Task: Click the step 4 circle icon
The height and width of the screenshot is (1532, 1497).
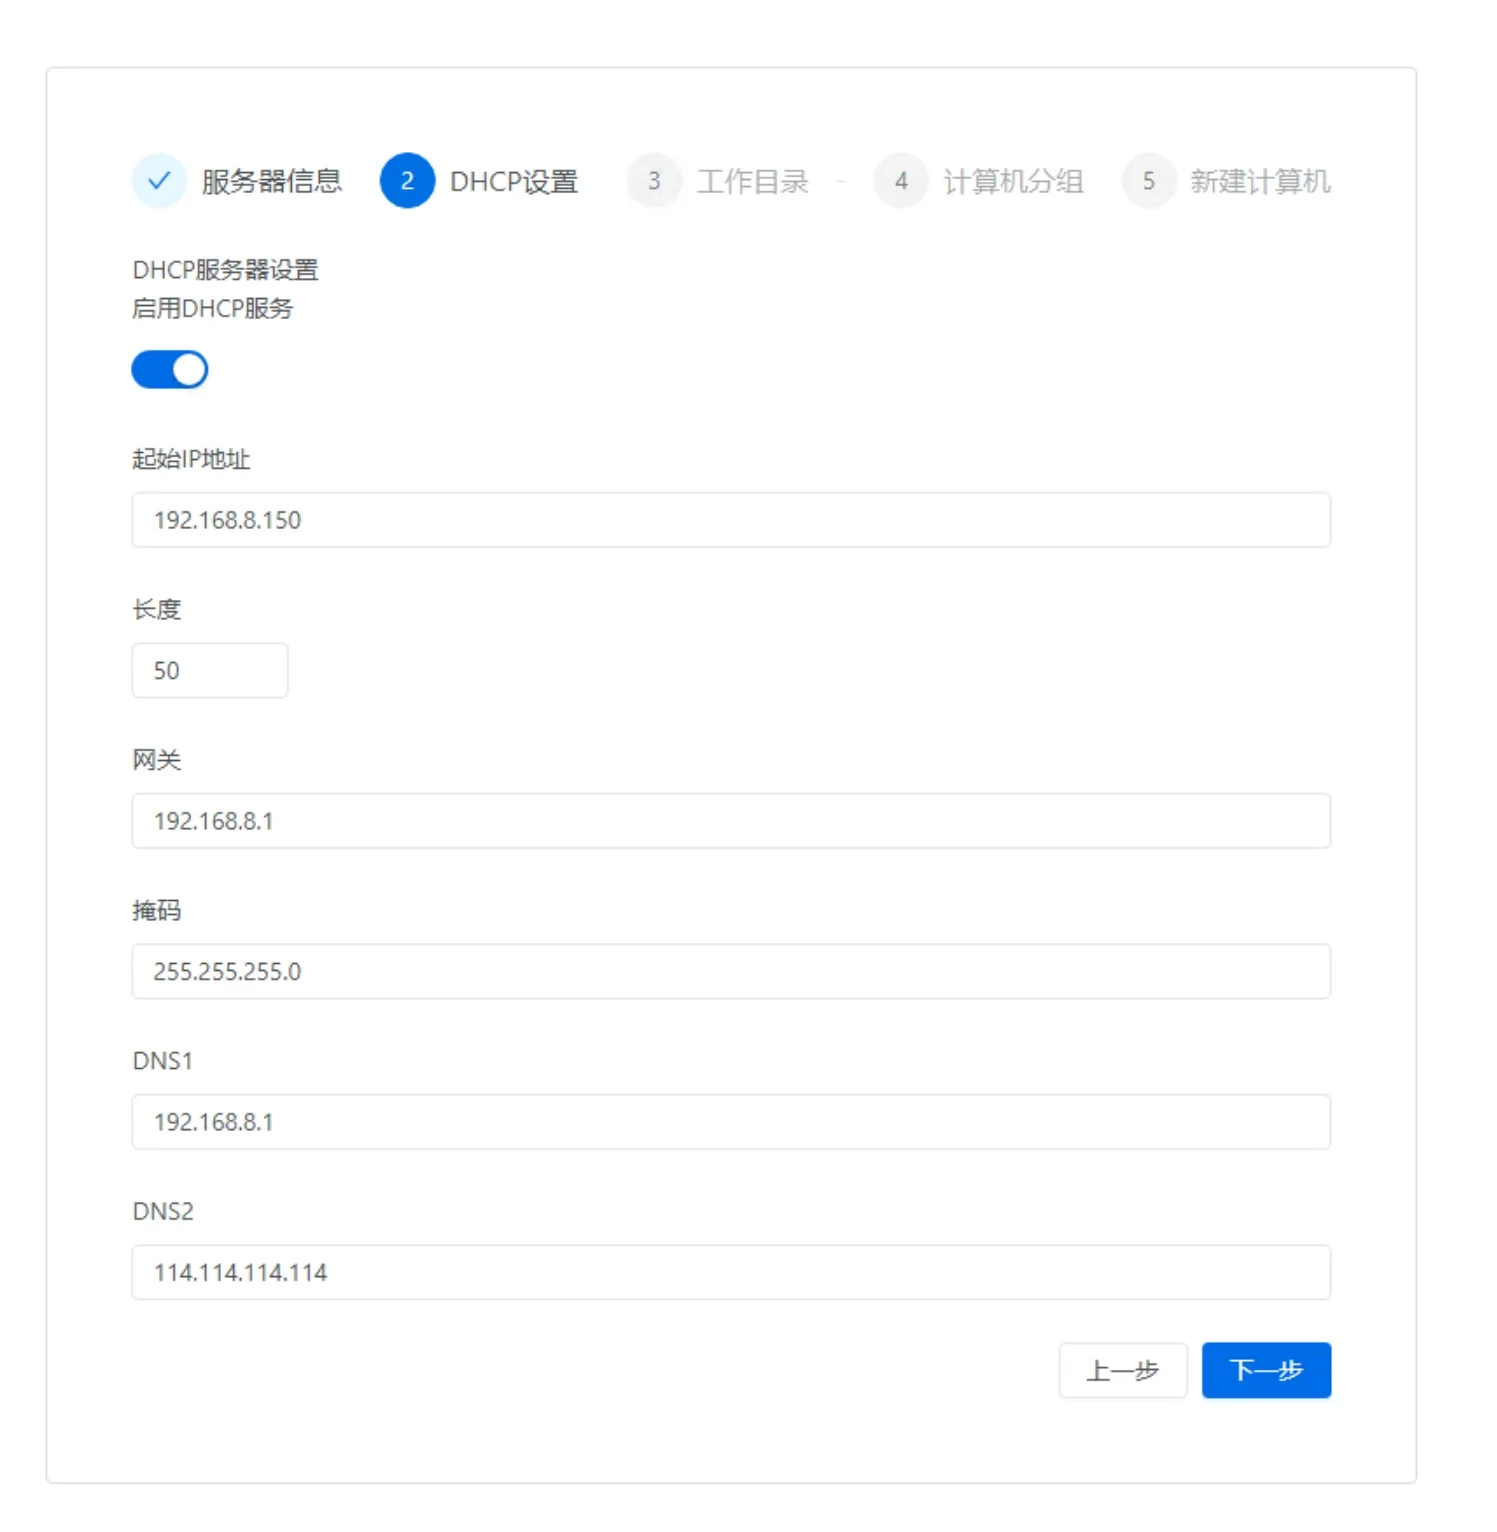Action: (x=901, y=181)
